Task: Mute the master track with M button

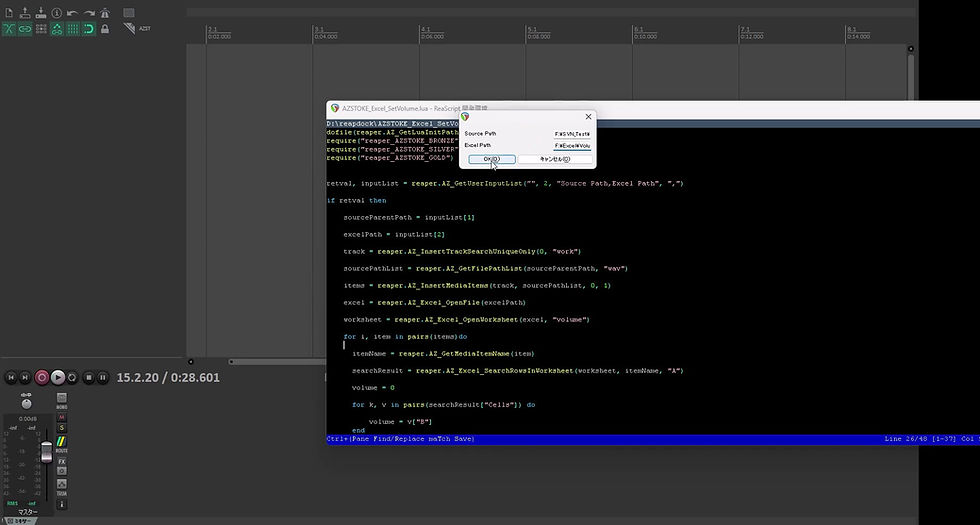Action: point(61,417)
